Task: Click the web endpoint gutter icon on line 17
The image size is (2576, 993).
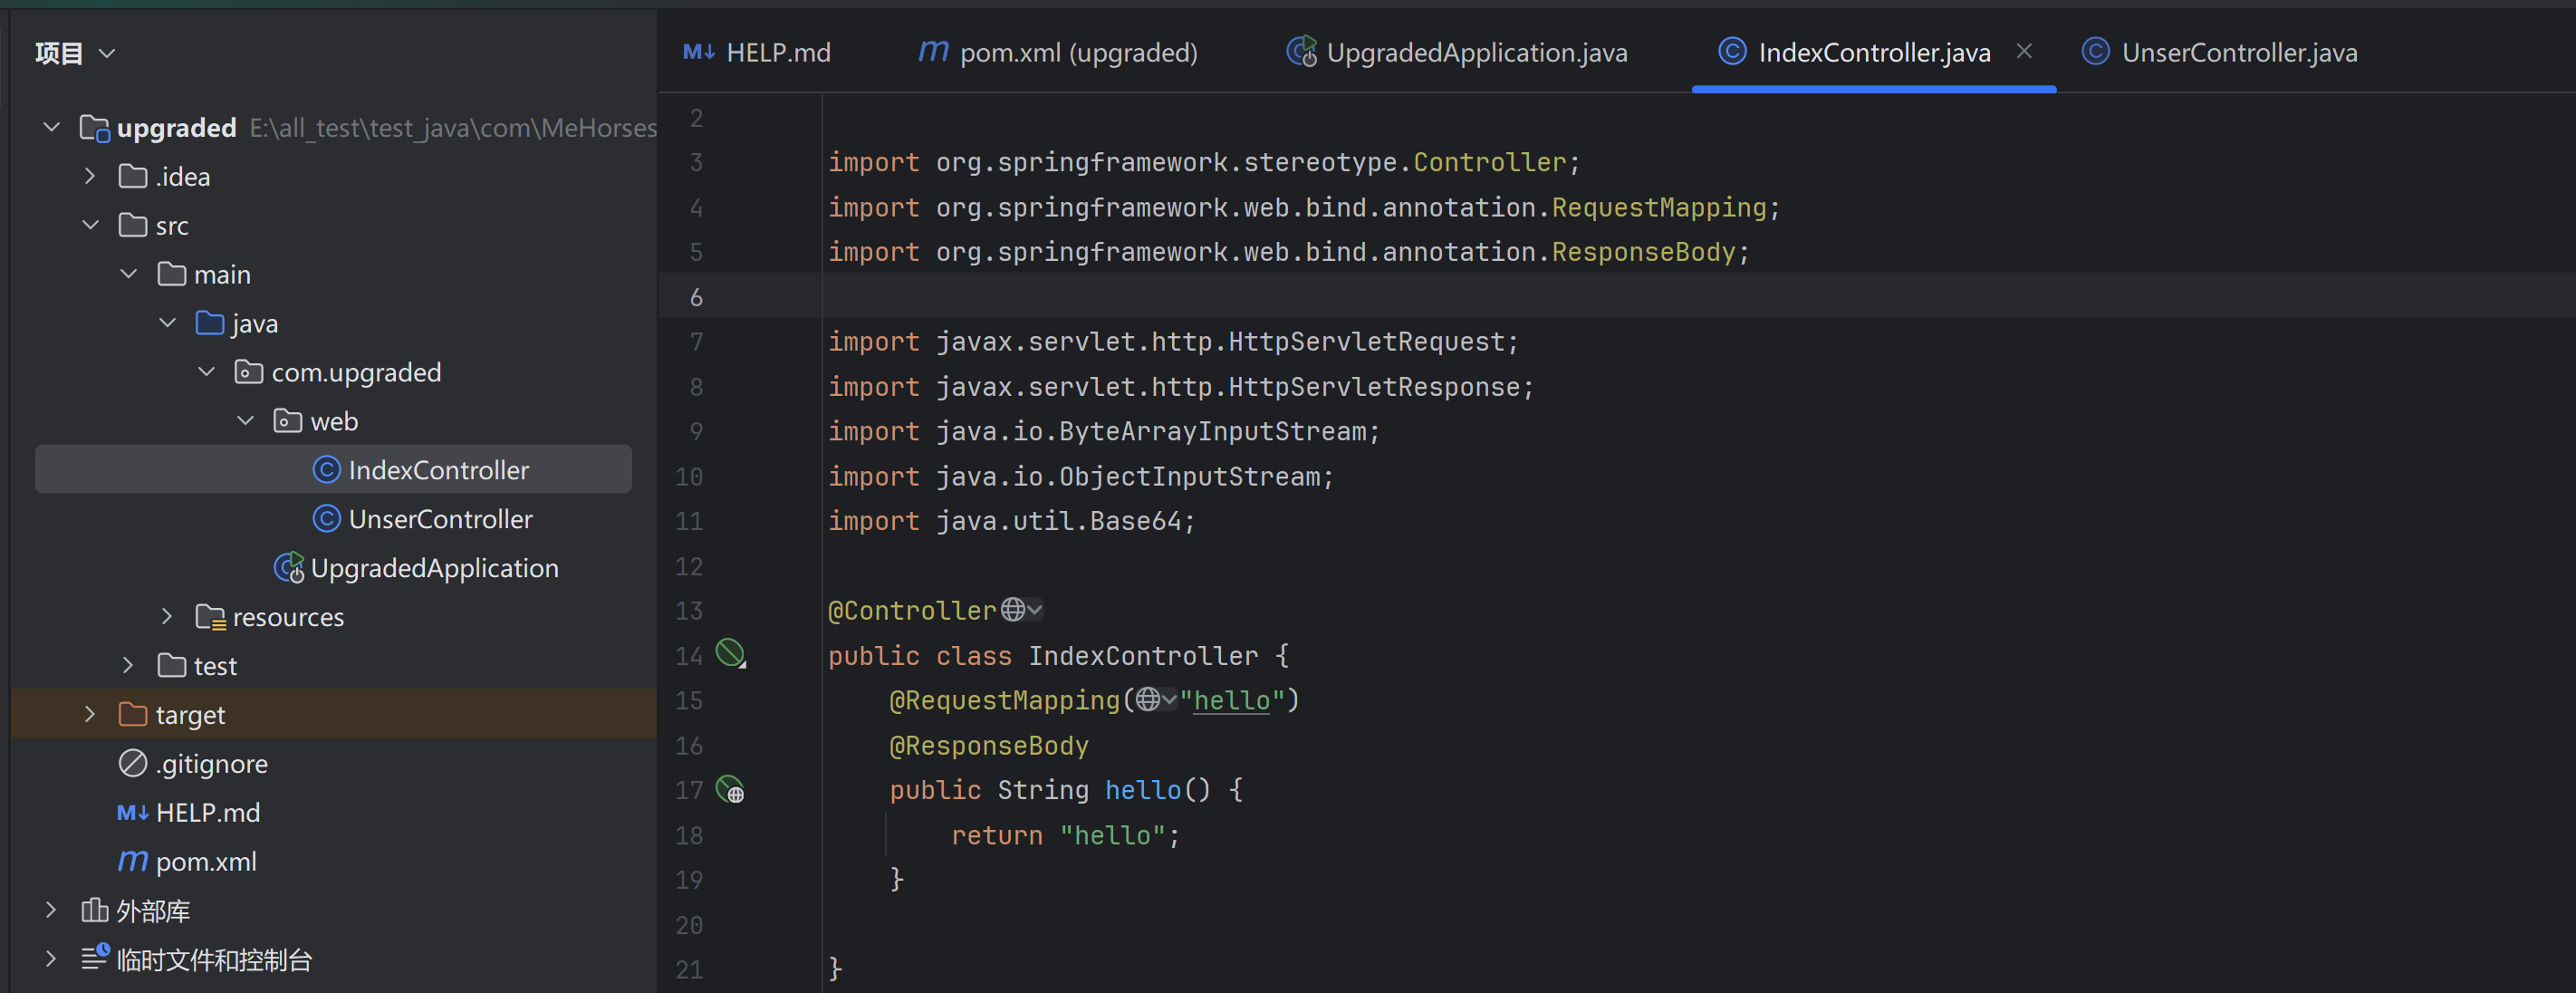Action: [x=731, y=790]
